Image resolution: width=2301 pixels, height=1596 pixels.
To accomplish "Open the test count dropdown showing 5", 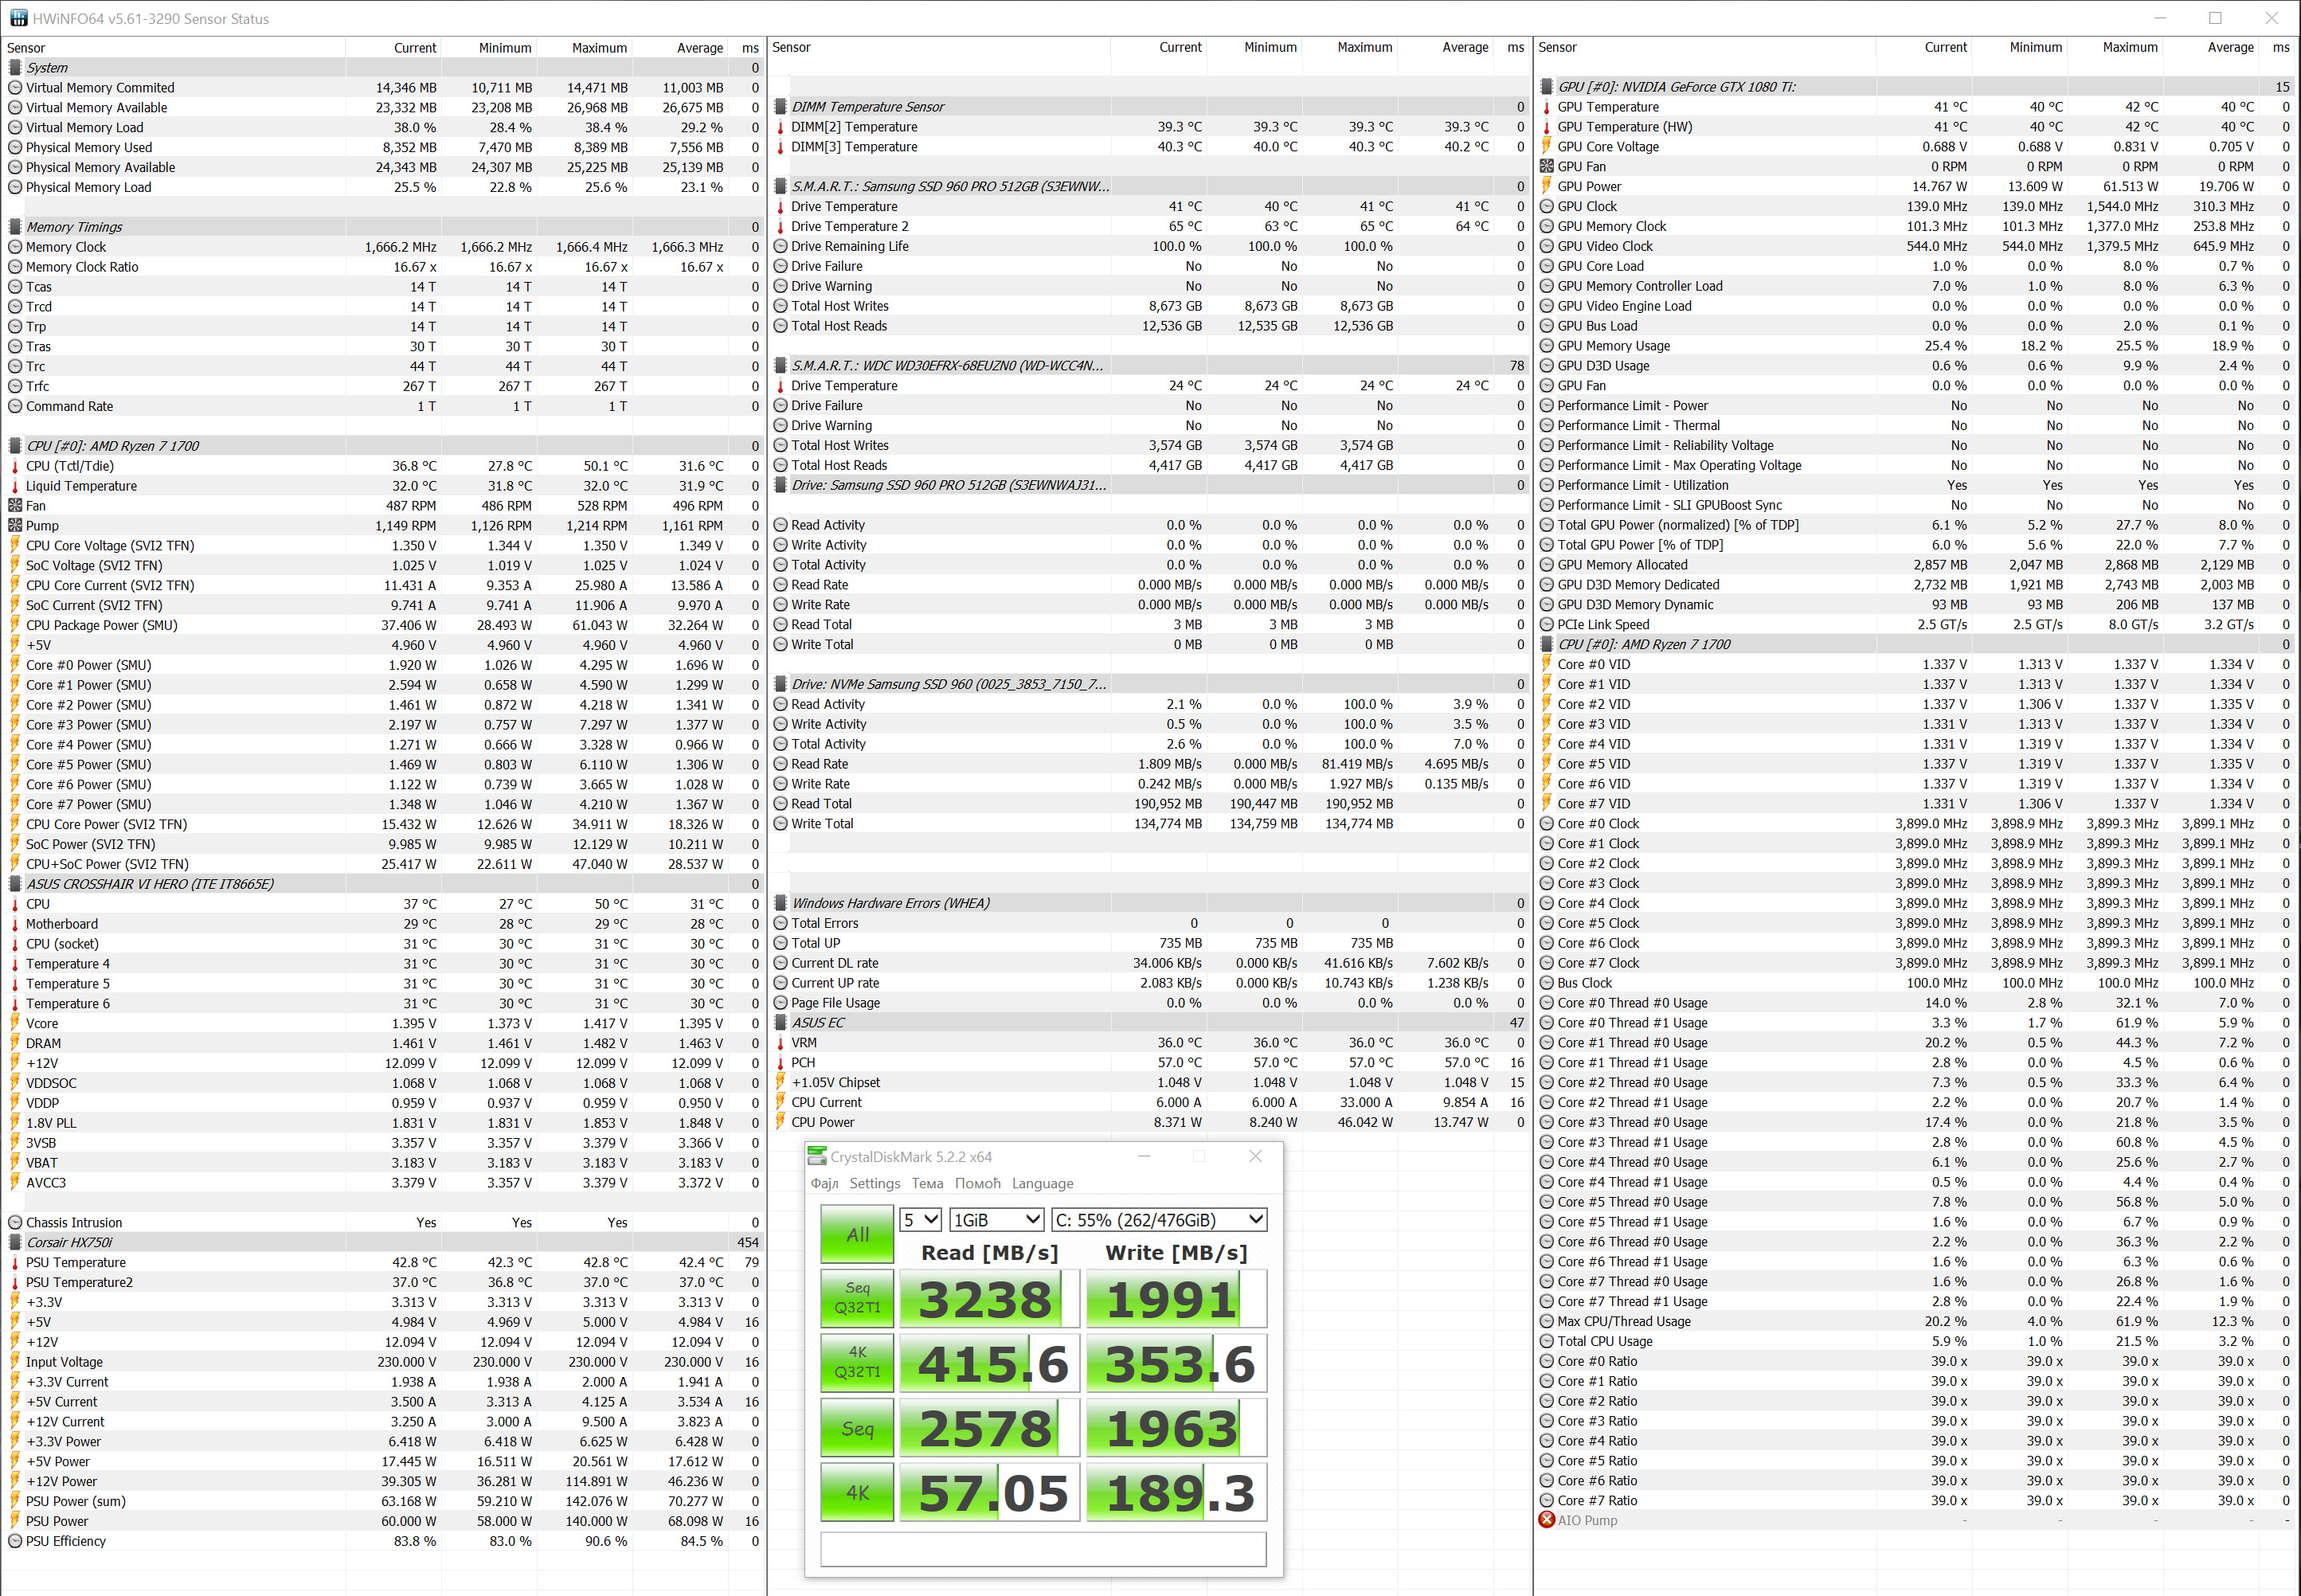I will click(920, 1220).
